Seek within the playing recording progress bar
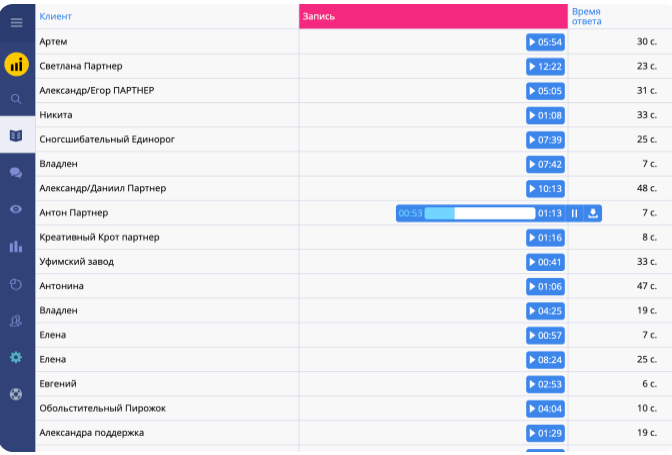The height and width of the screenshot is (455, 672). [480, 213]
